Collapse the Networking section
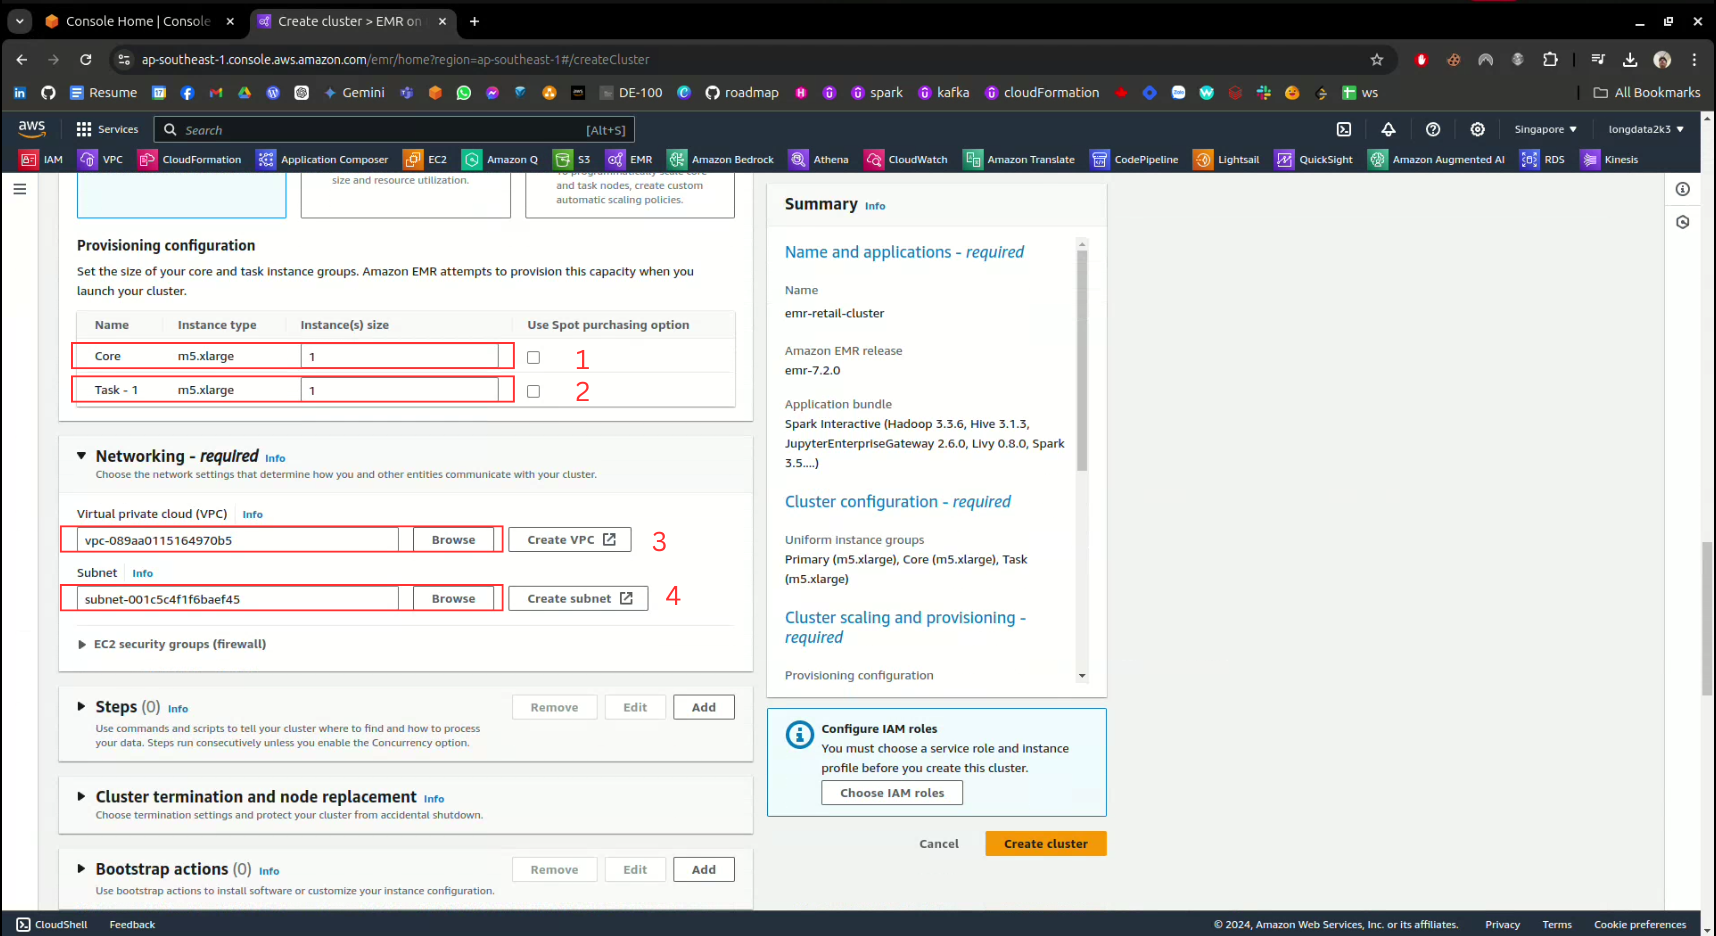 click(x=82, y=456)
